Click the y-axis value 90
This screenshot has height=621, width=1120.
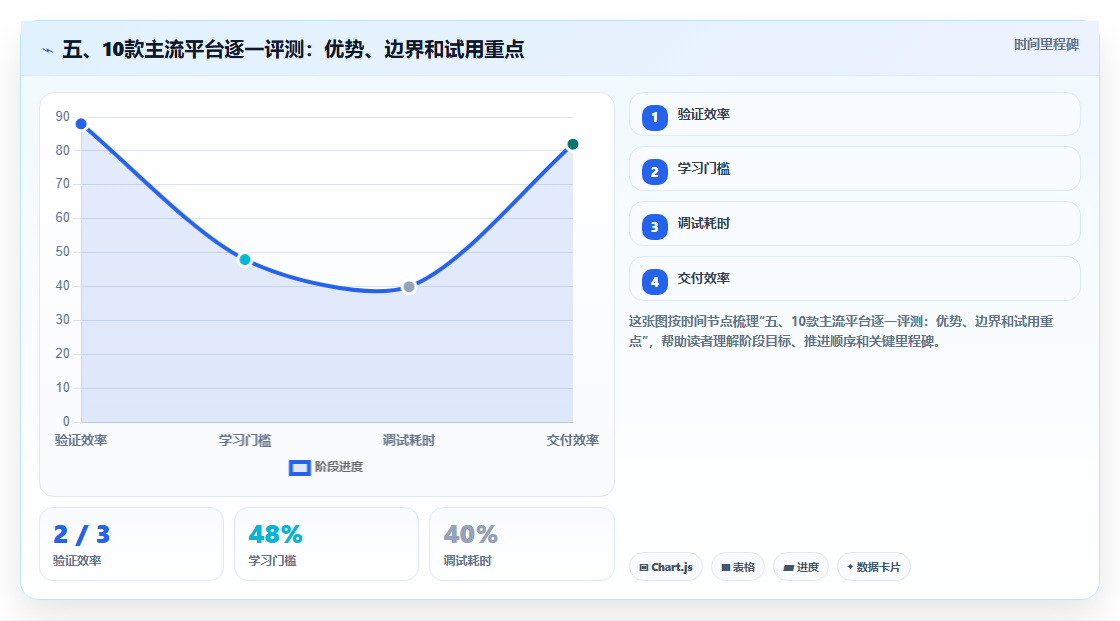point(63,116)
